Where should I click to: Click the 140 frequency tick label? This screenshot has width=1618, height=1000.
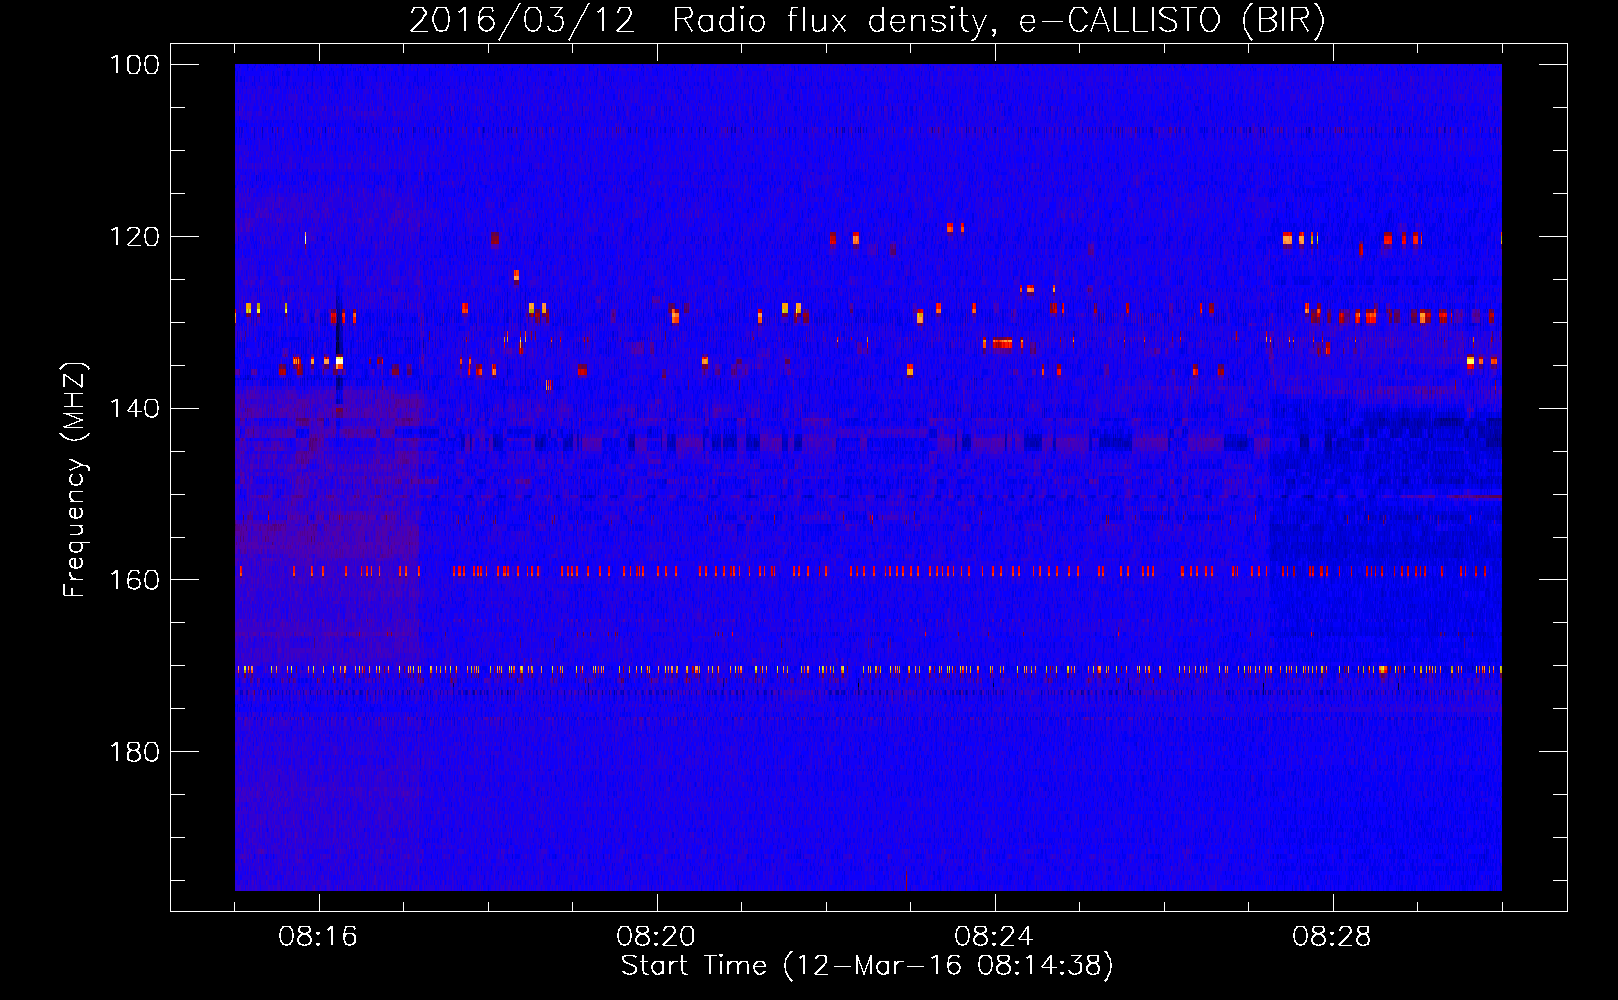[134, 409]
